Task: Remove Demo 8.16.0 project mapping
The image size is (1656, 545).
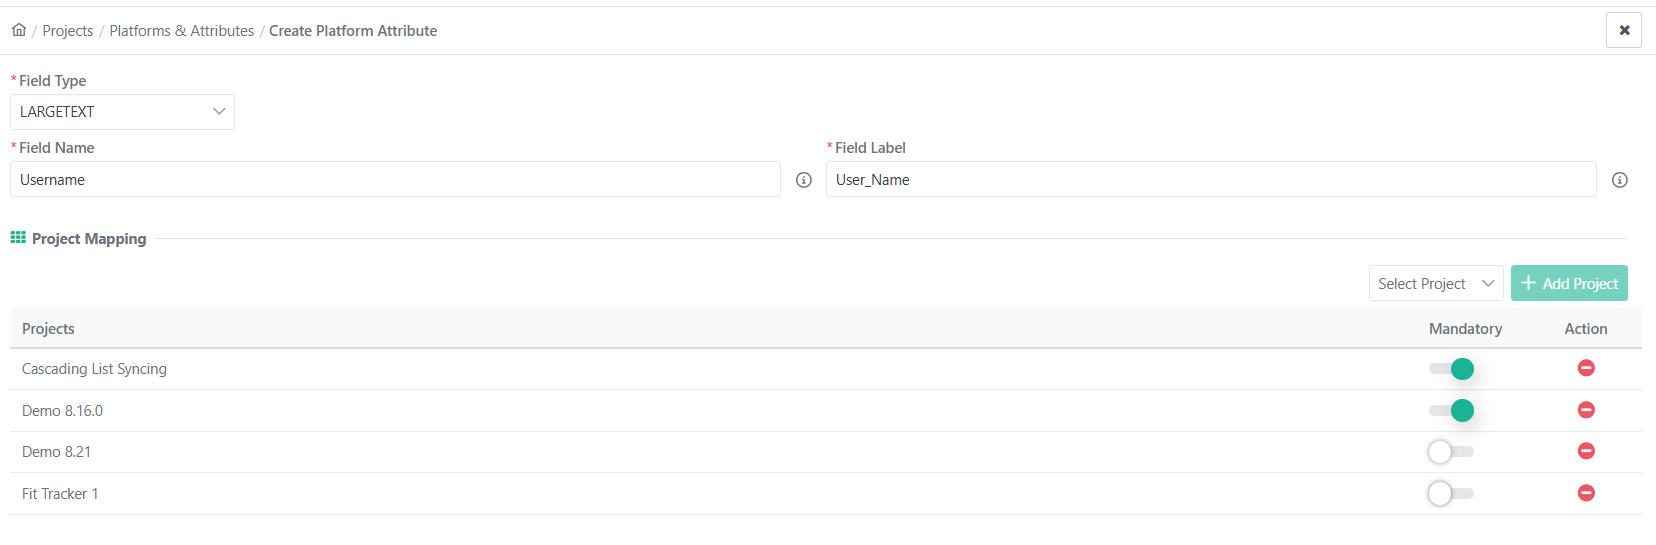Action: (x=1586, y=410)
